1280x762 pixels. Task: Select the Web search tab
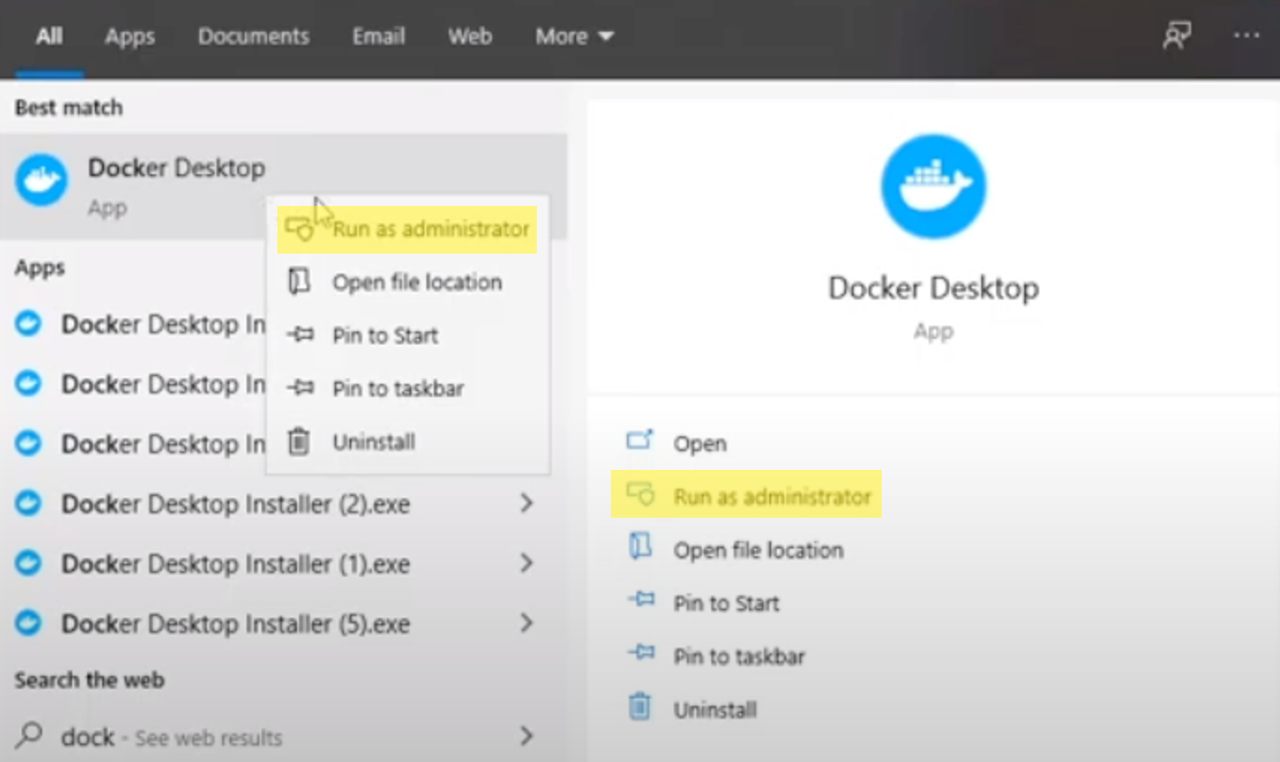469,37
